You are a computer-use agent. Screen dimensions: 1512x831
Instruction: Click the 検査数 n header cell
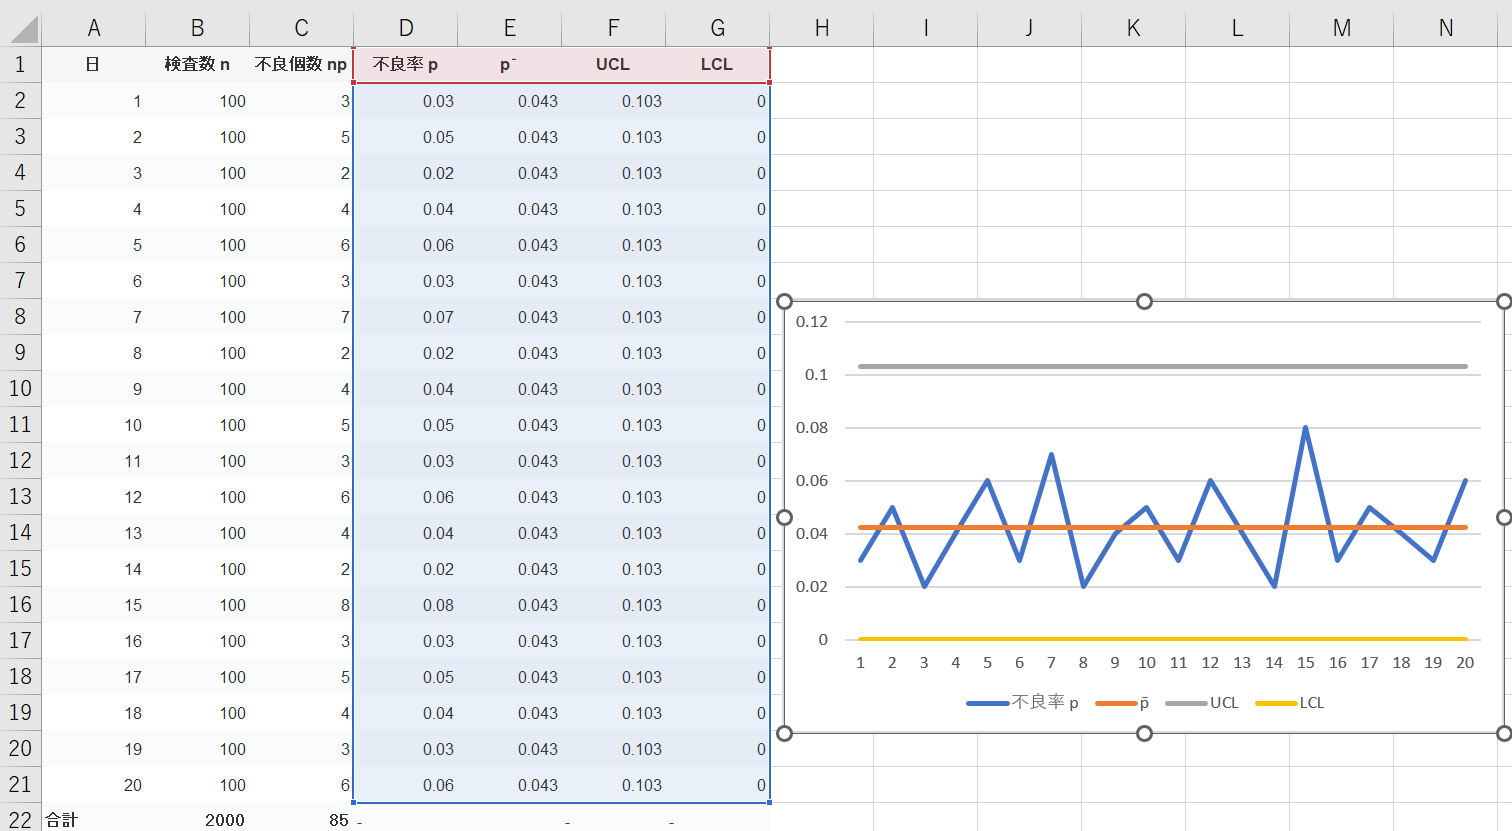197,64
